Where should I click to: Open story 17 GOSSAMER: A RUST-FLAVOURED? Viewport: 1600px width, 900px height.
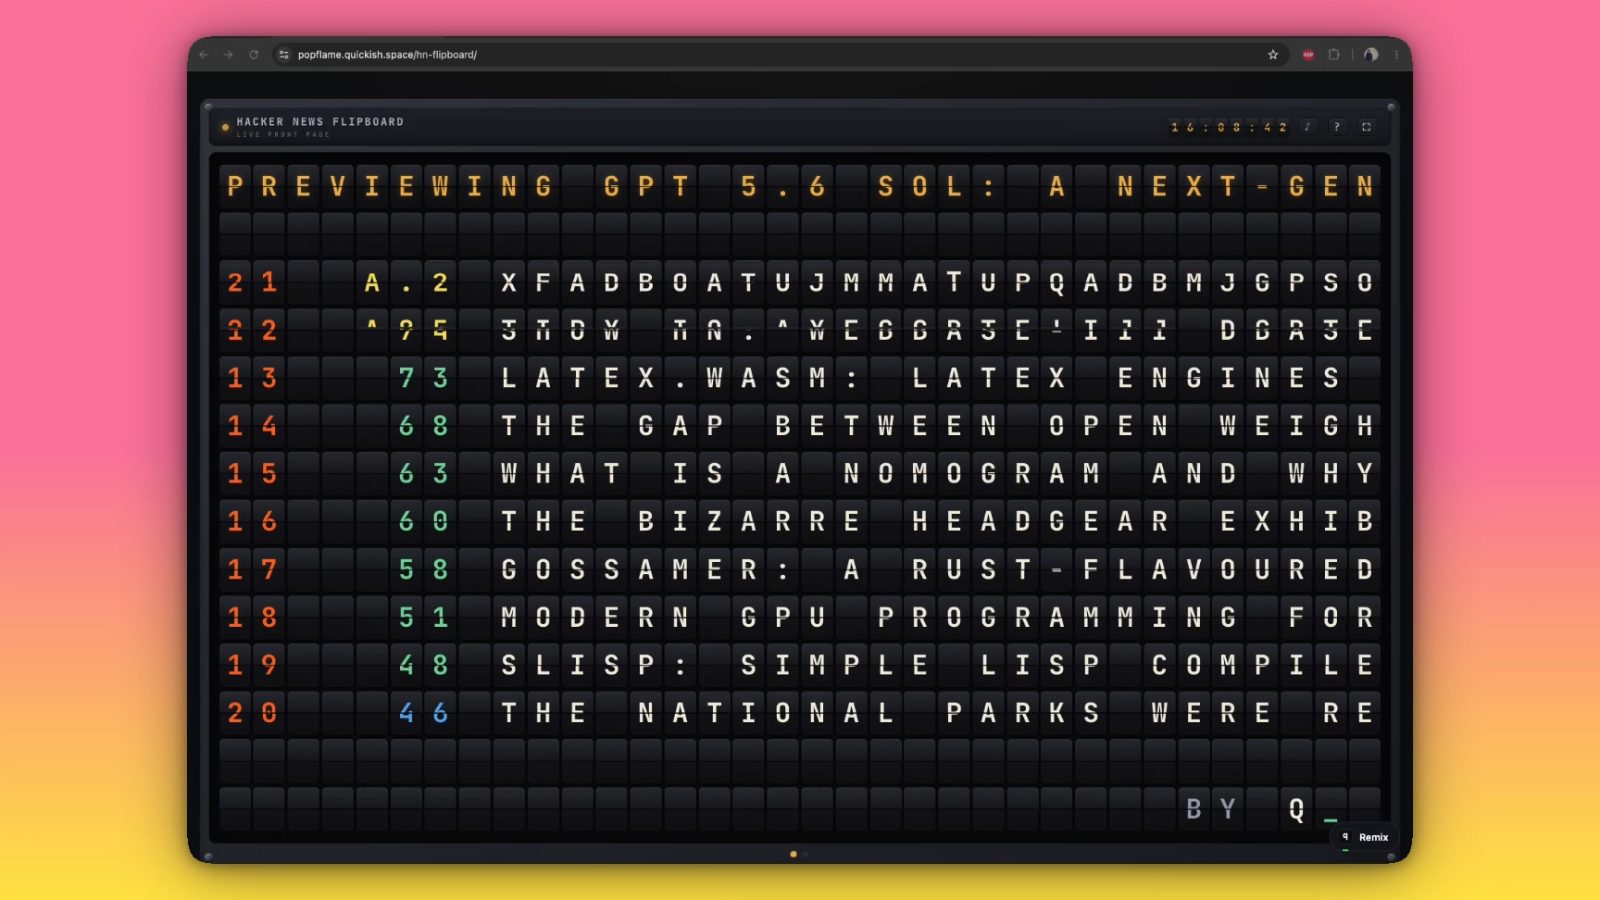click(800, 569)
